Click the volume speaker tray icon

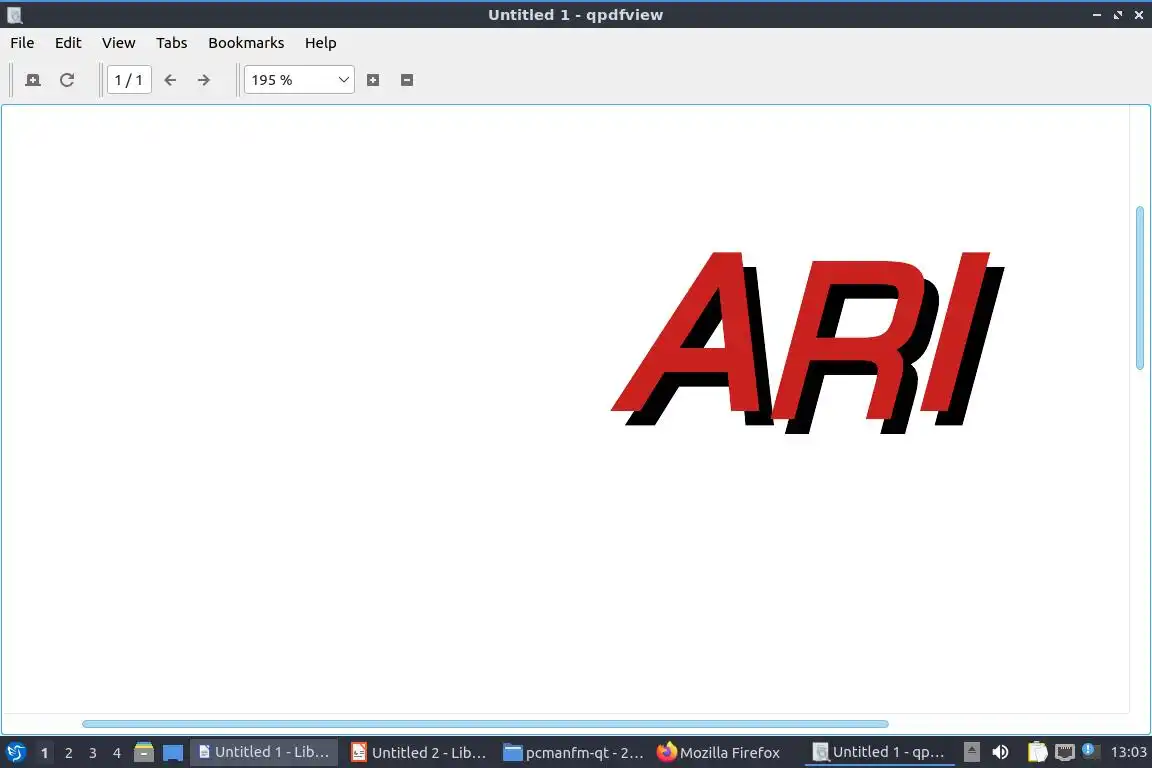[x=1000, y=753]
